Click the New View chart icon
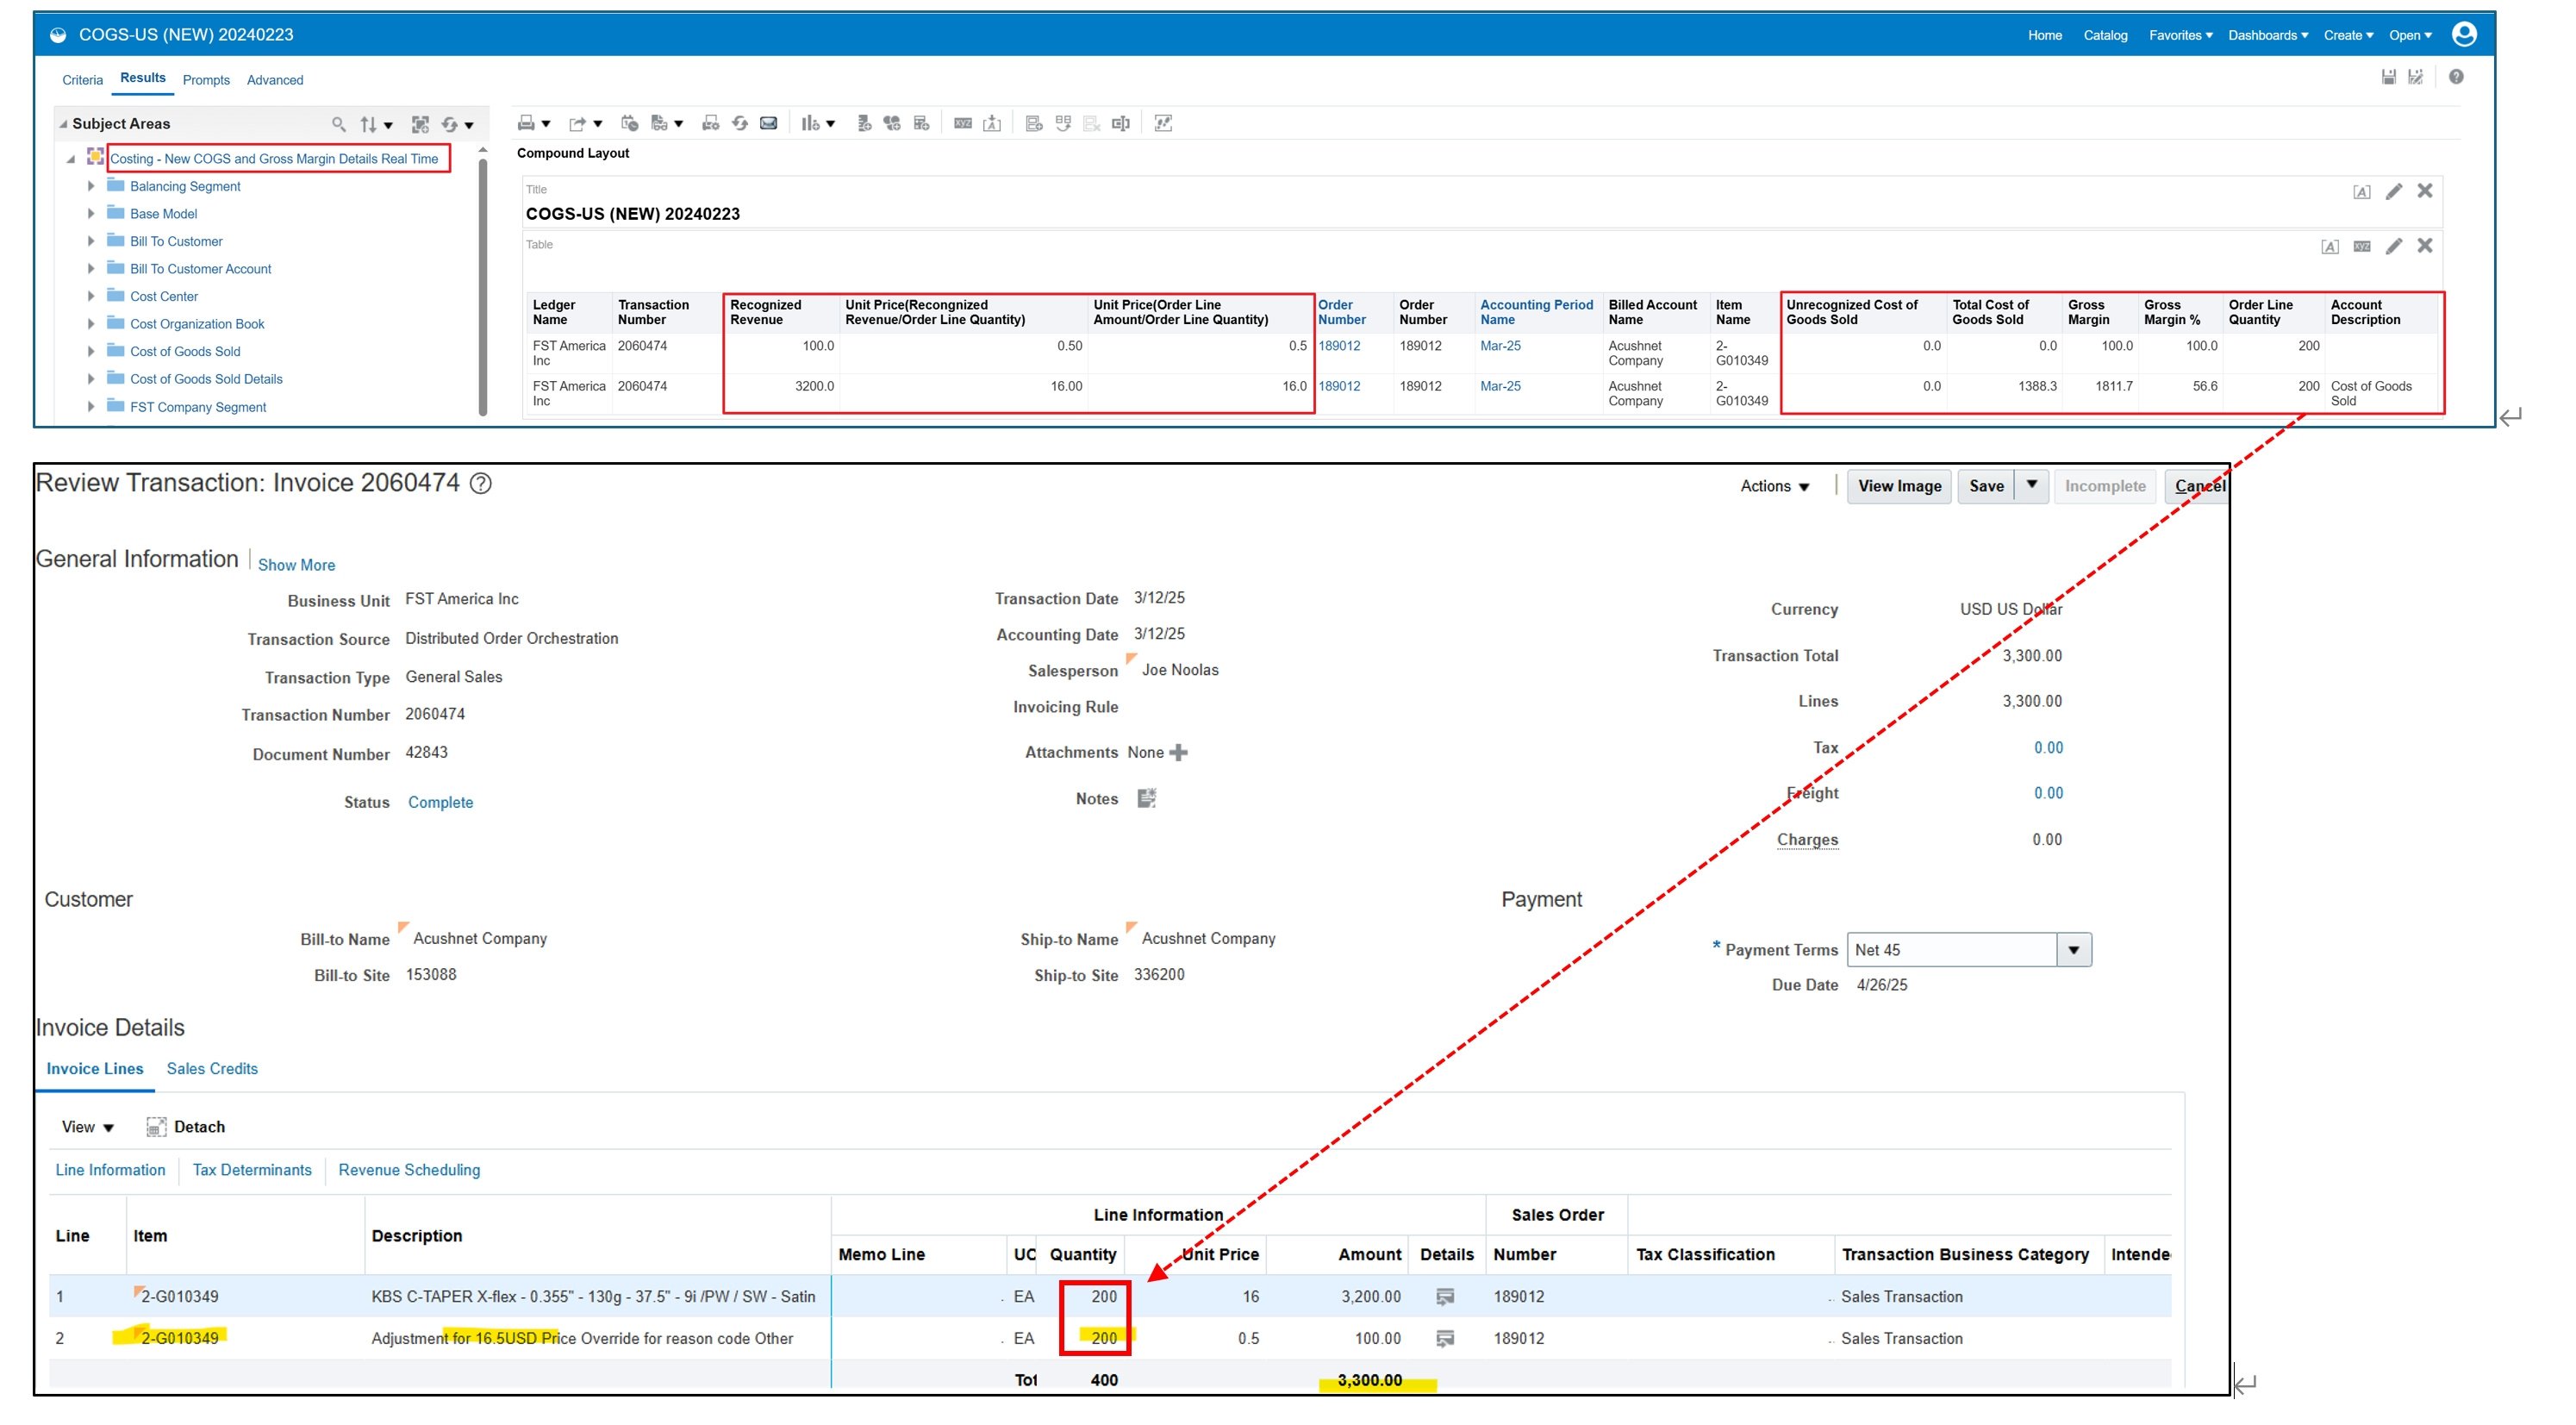The width and height of the screenshot is (2576, 1425). pyautogui.click(x=810, y=123)
